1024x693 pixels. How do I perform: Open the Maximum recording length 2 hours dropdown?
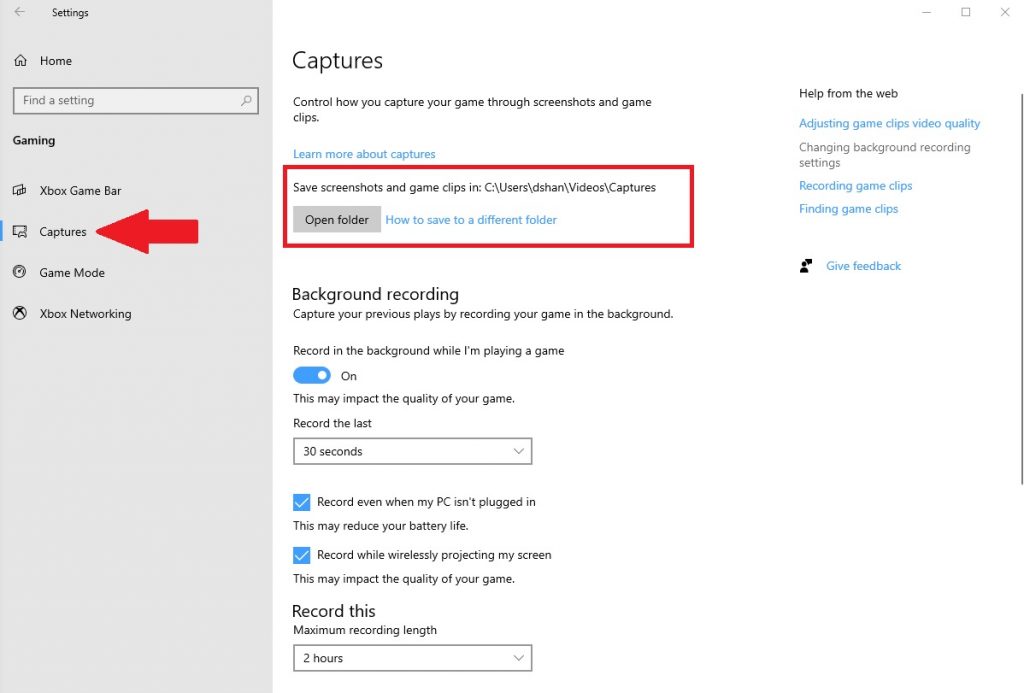pyautogui.click(x=413, y=658)
